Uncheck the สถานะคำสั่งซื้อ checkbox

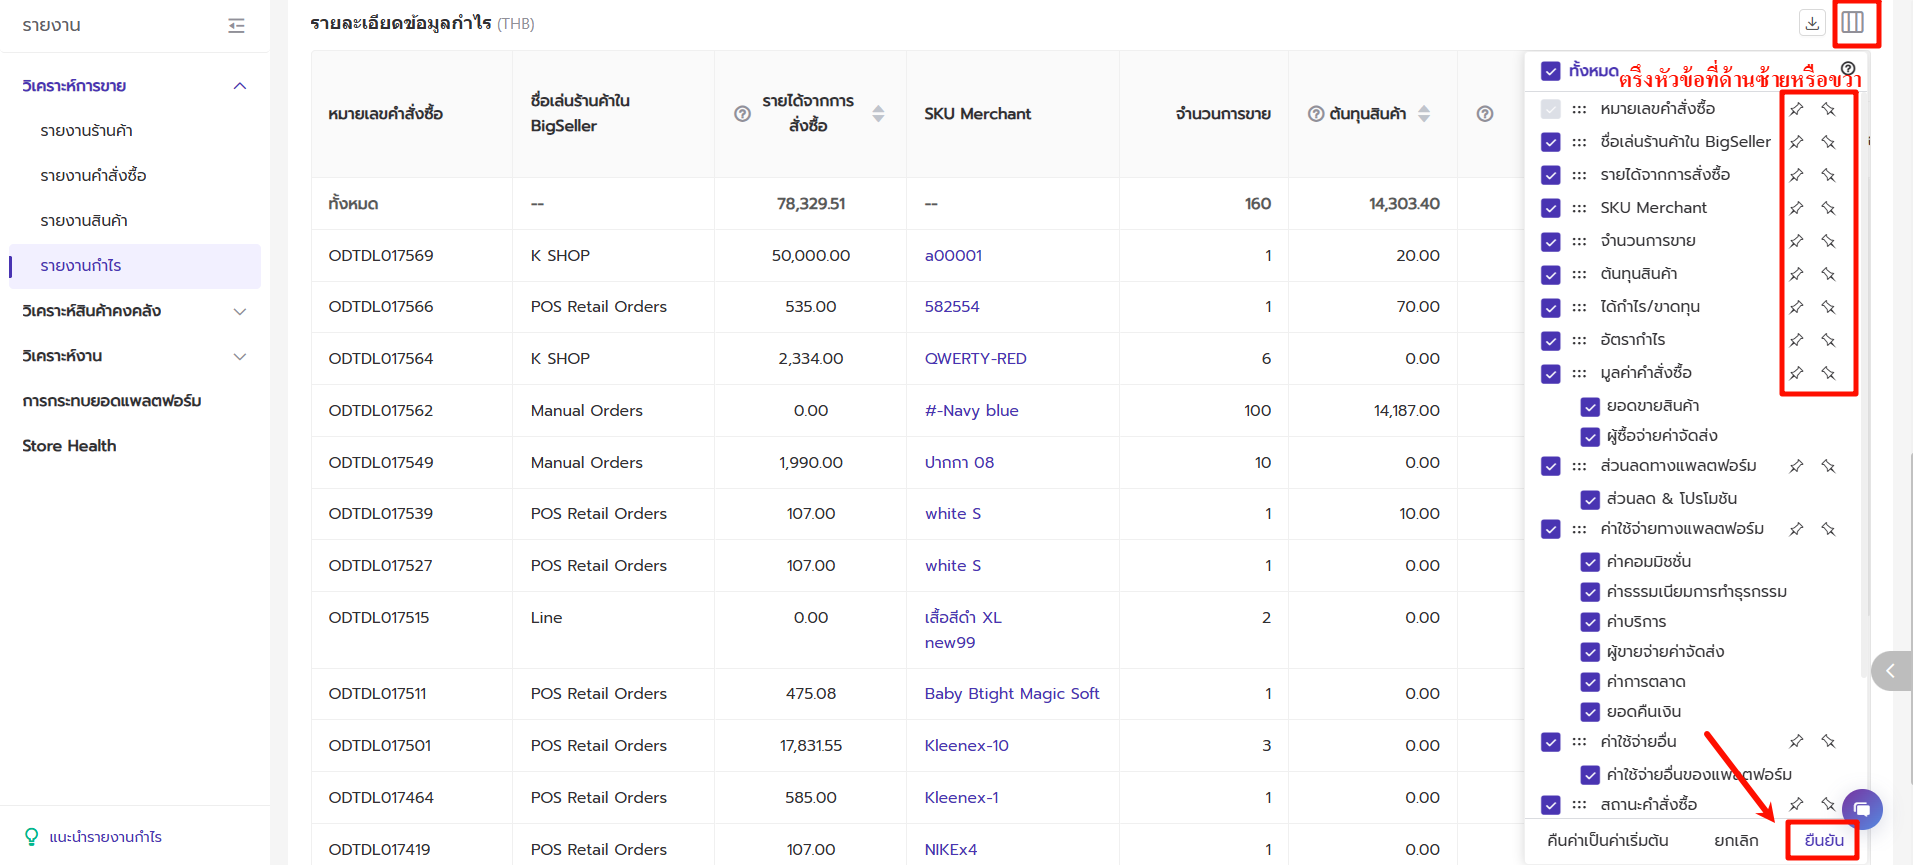[1550, 804]
